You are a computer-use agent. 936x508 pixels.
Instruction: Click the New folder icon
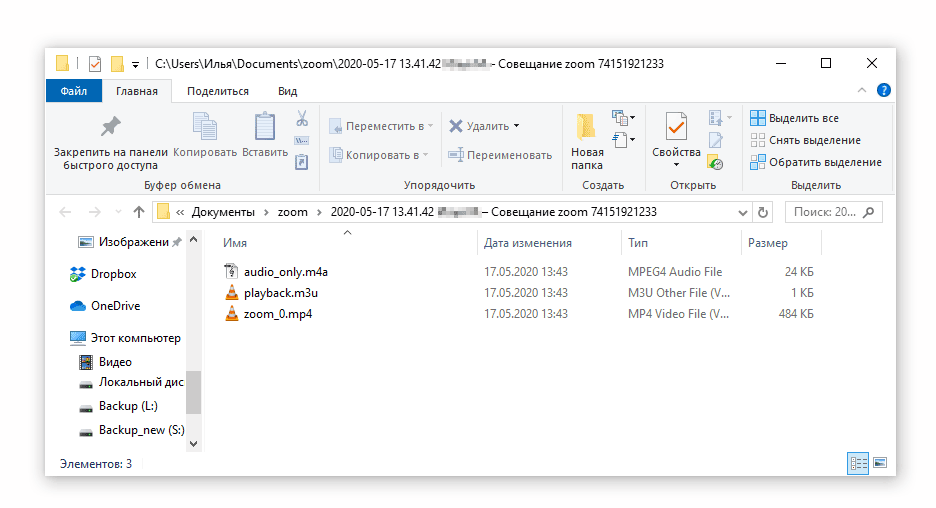[586, 127]
